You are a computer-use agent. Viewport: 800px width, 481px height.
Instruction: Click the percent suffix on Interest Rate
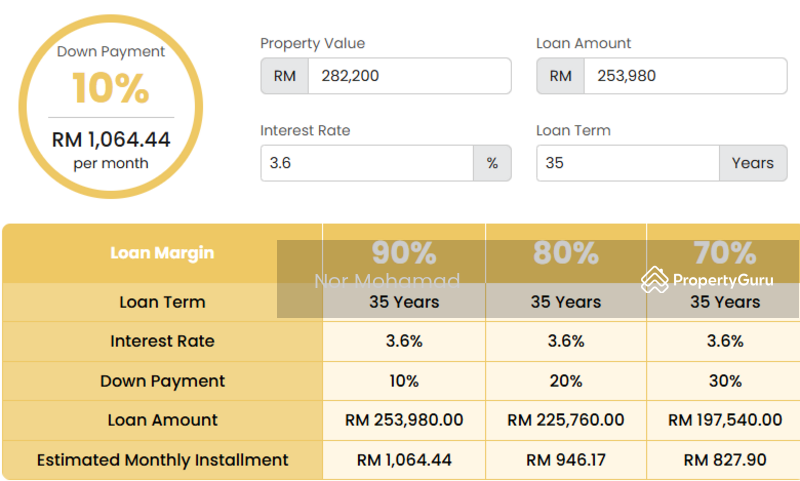[x=492, y=163]
